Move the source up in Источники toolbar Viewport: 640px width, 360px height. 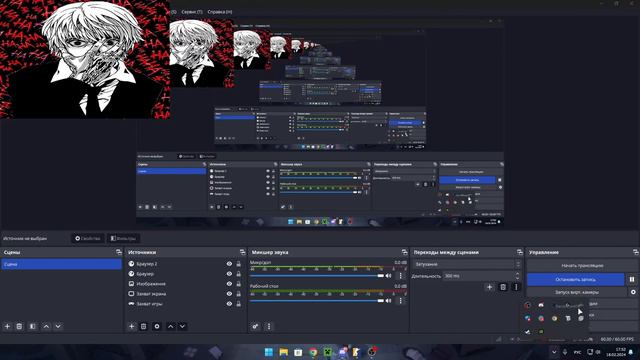pos(171,327)
